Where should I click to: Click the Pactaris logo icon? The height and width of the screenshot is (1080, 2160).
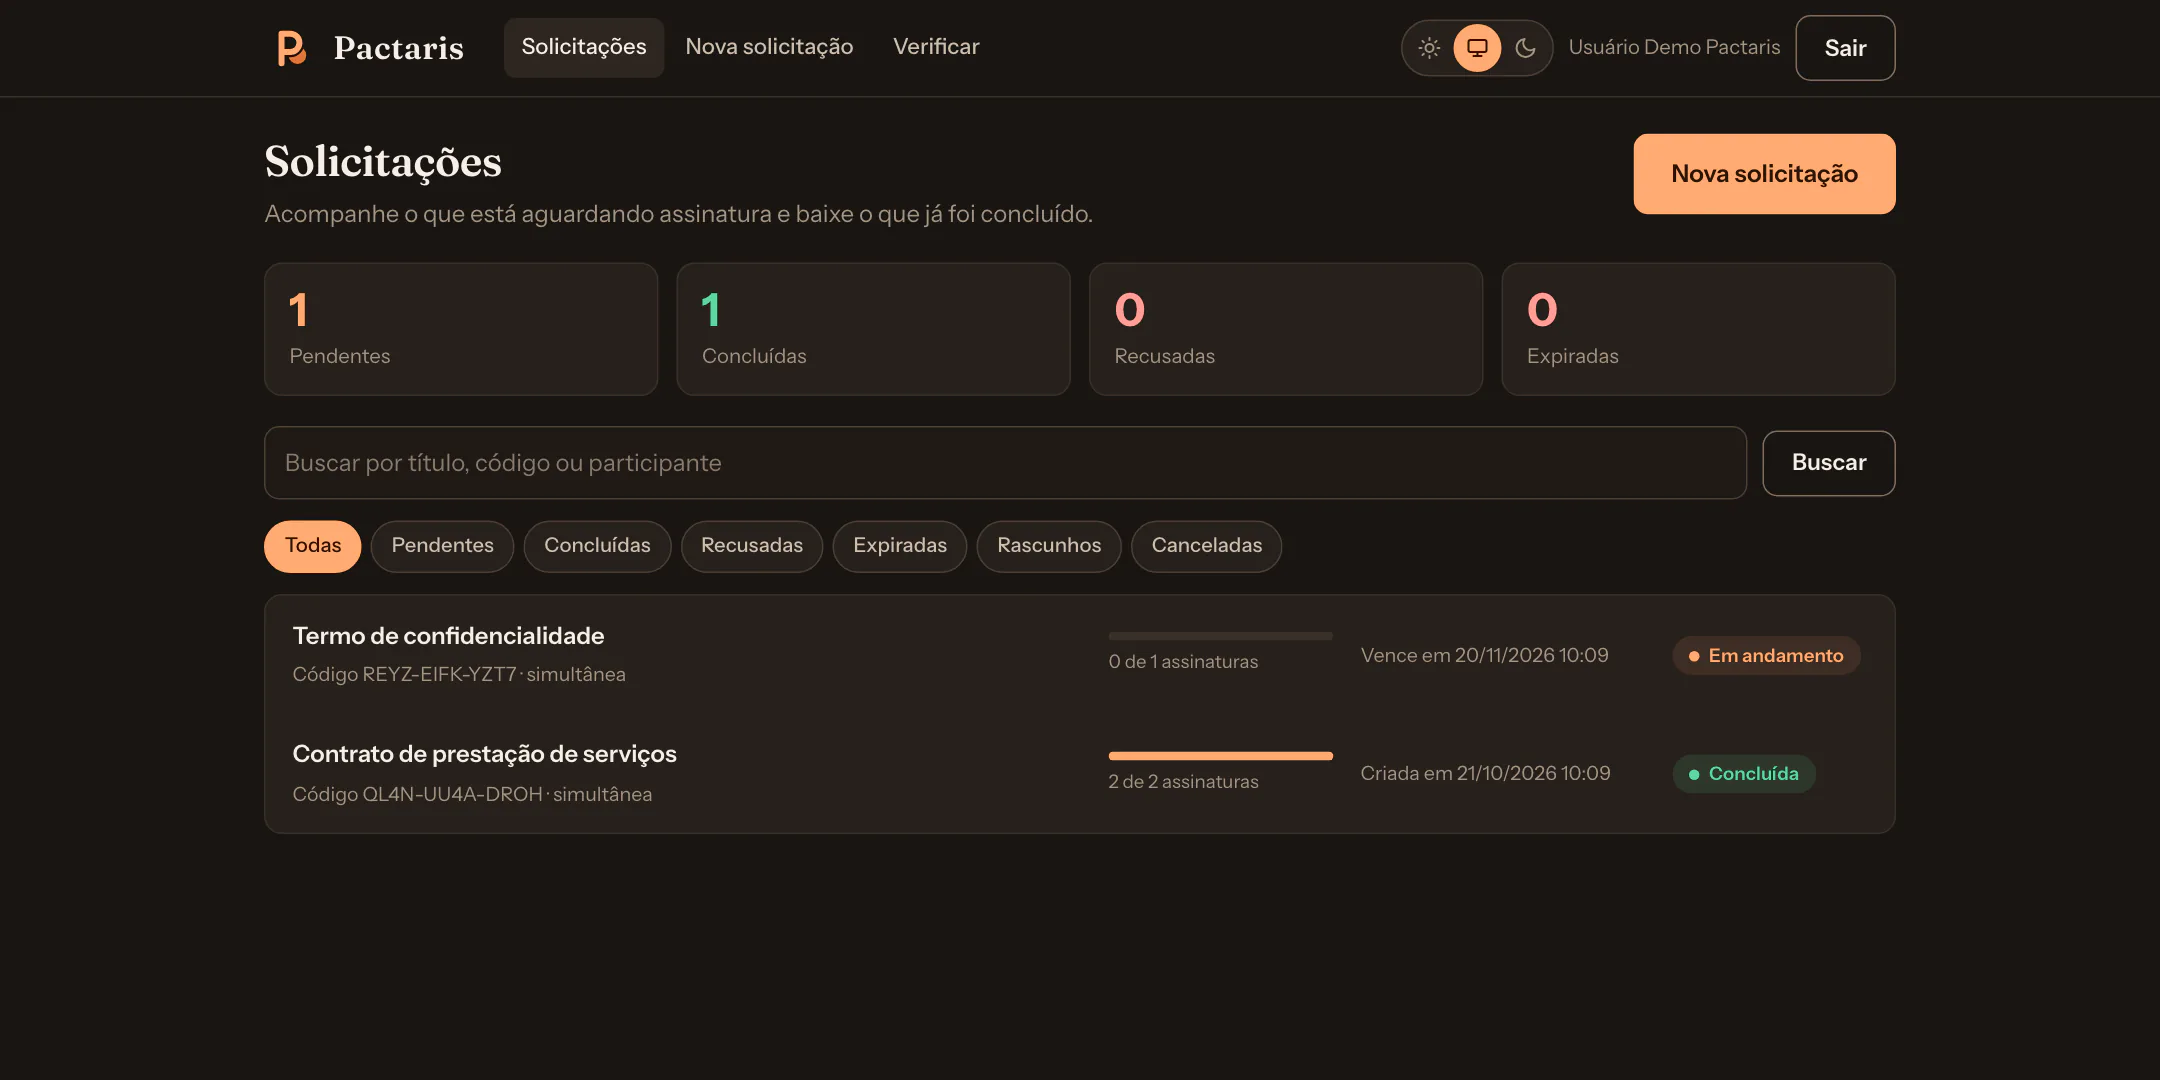291,48
